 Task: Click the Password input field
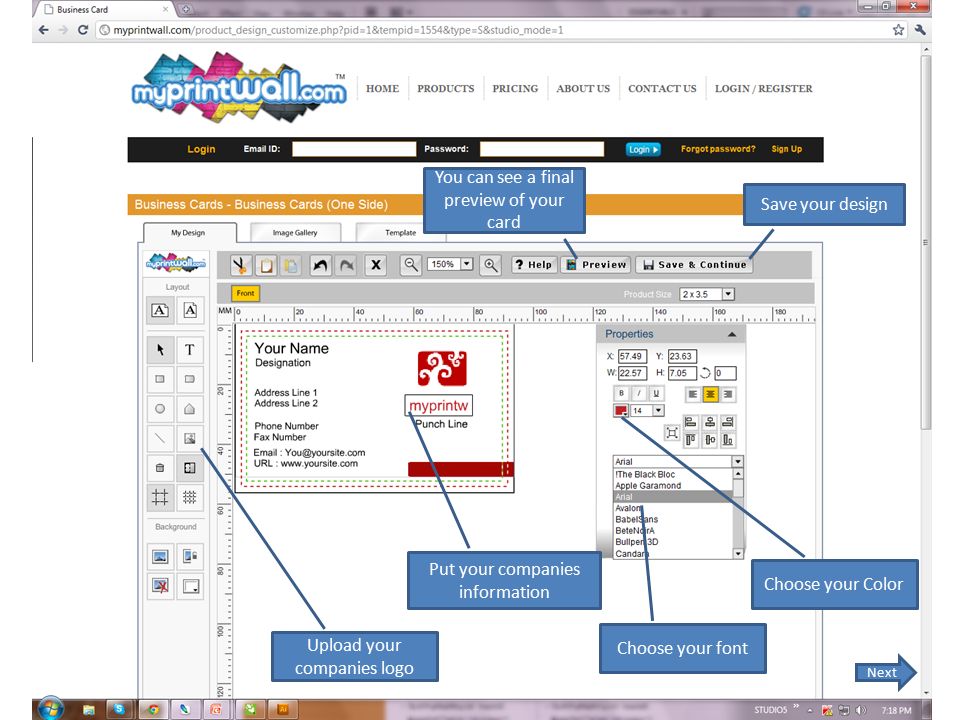[542, 149]
